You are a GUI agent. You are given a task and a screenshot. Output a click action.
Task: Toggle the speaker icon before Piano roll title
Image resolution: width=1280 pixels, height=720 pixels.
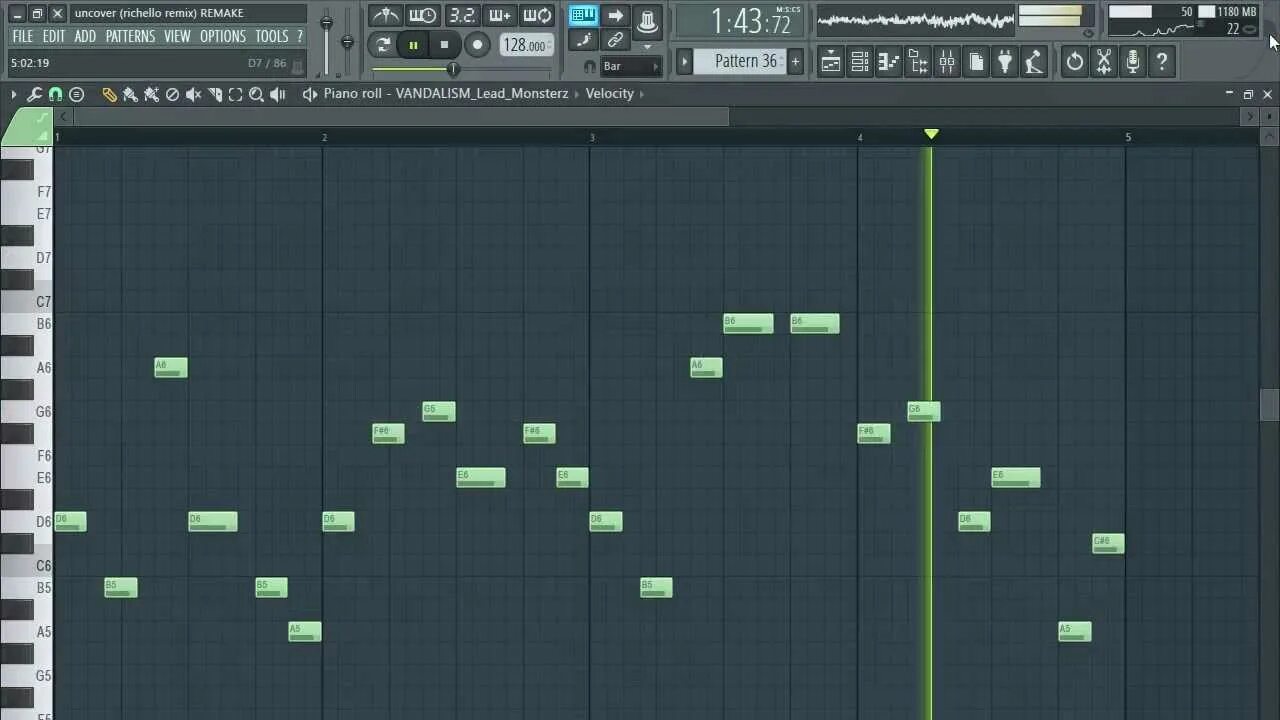pyautogui.click(x=310, y=94)
